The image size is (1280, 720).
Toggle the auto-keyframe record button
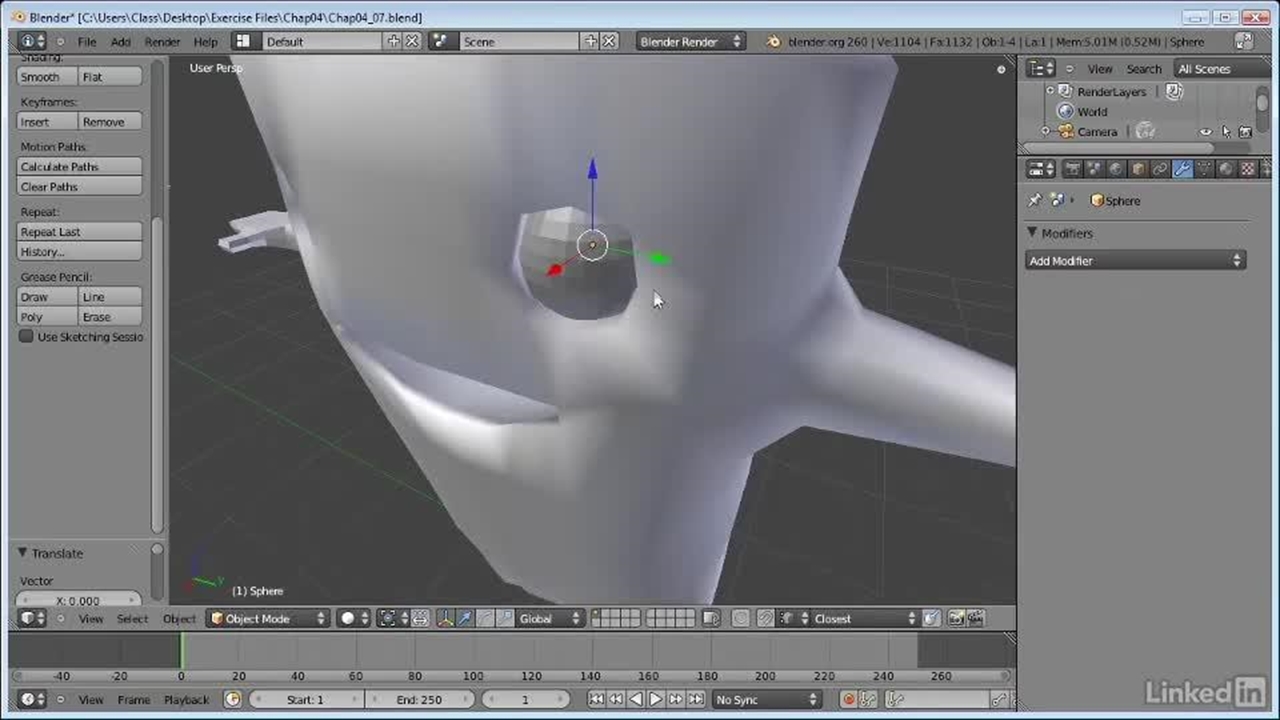point(848,700)
